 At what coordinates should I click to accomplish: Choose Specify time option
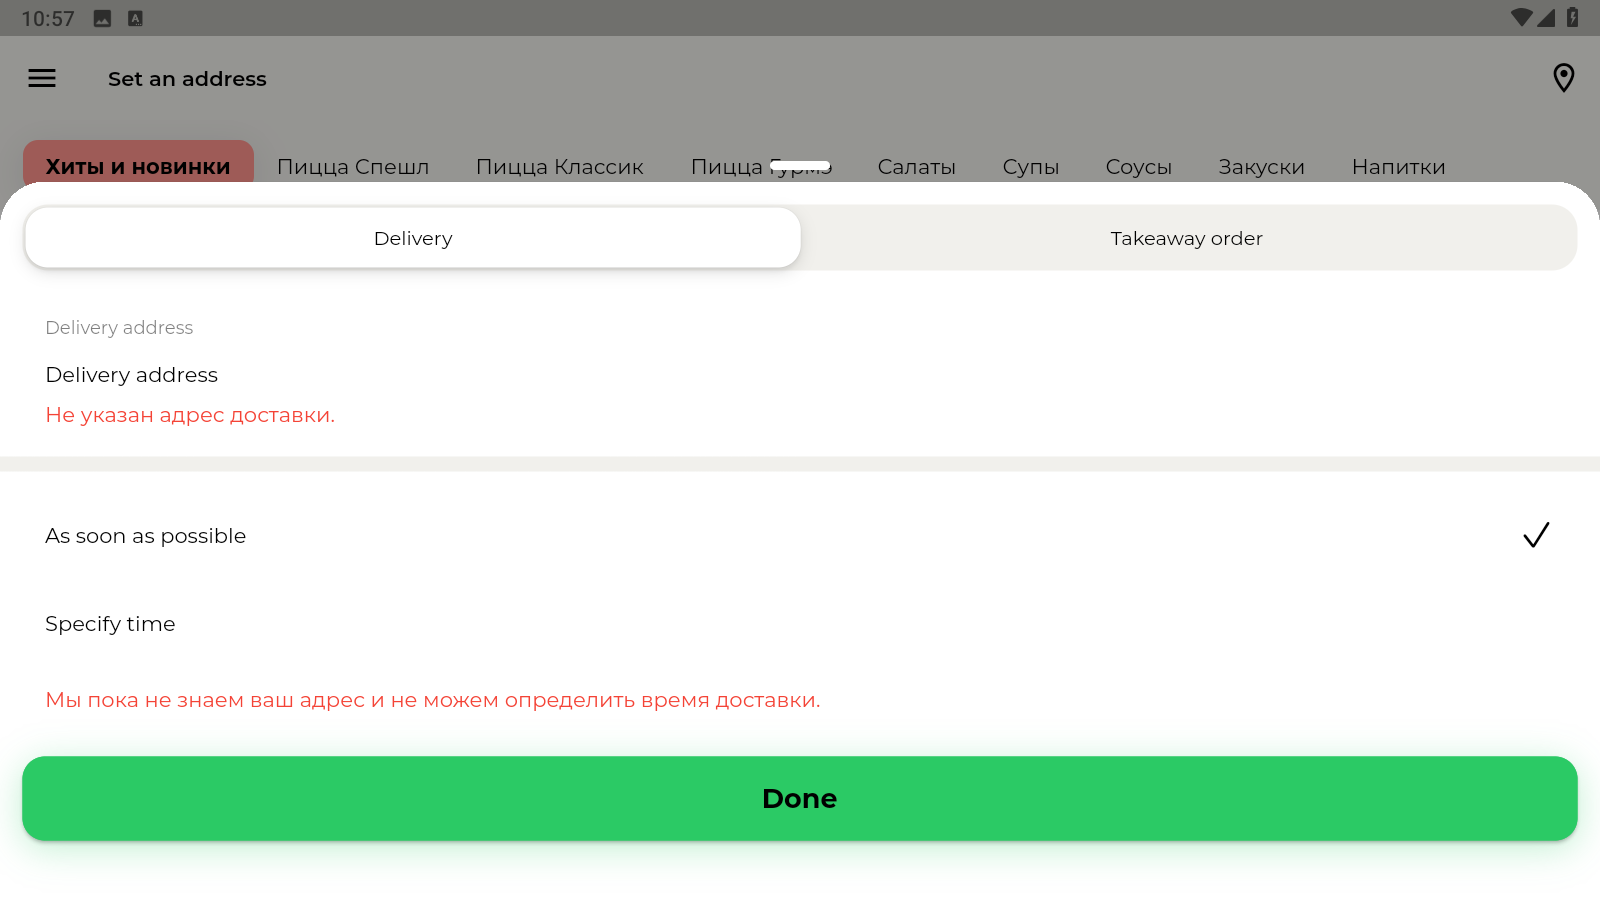click(x=800, y=624)
